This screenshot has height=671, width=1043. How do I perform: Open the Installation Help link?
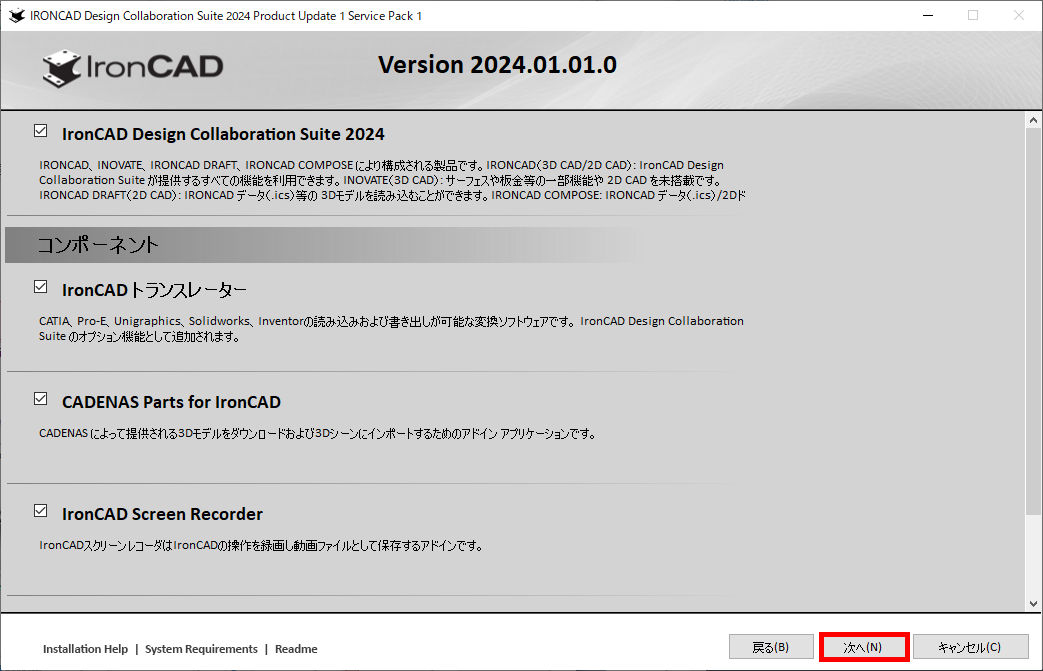tap(85, 649)
